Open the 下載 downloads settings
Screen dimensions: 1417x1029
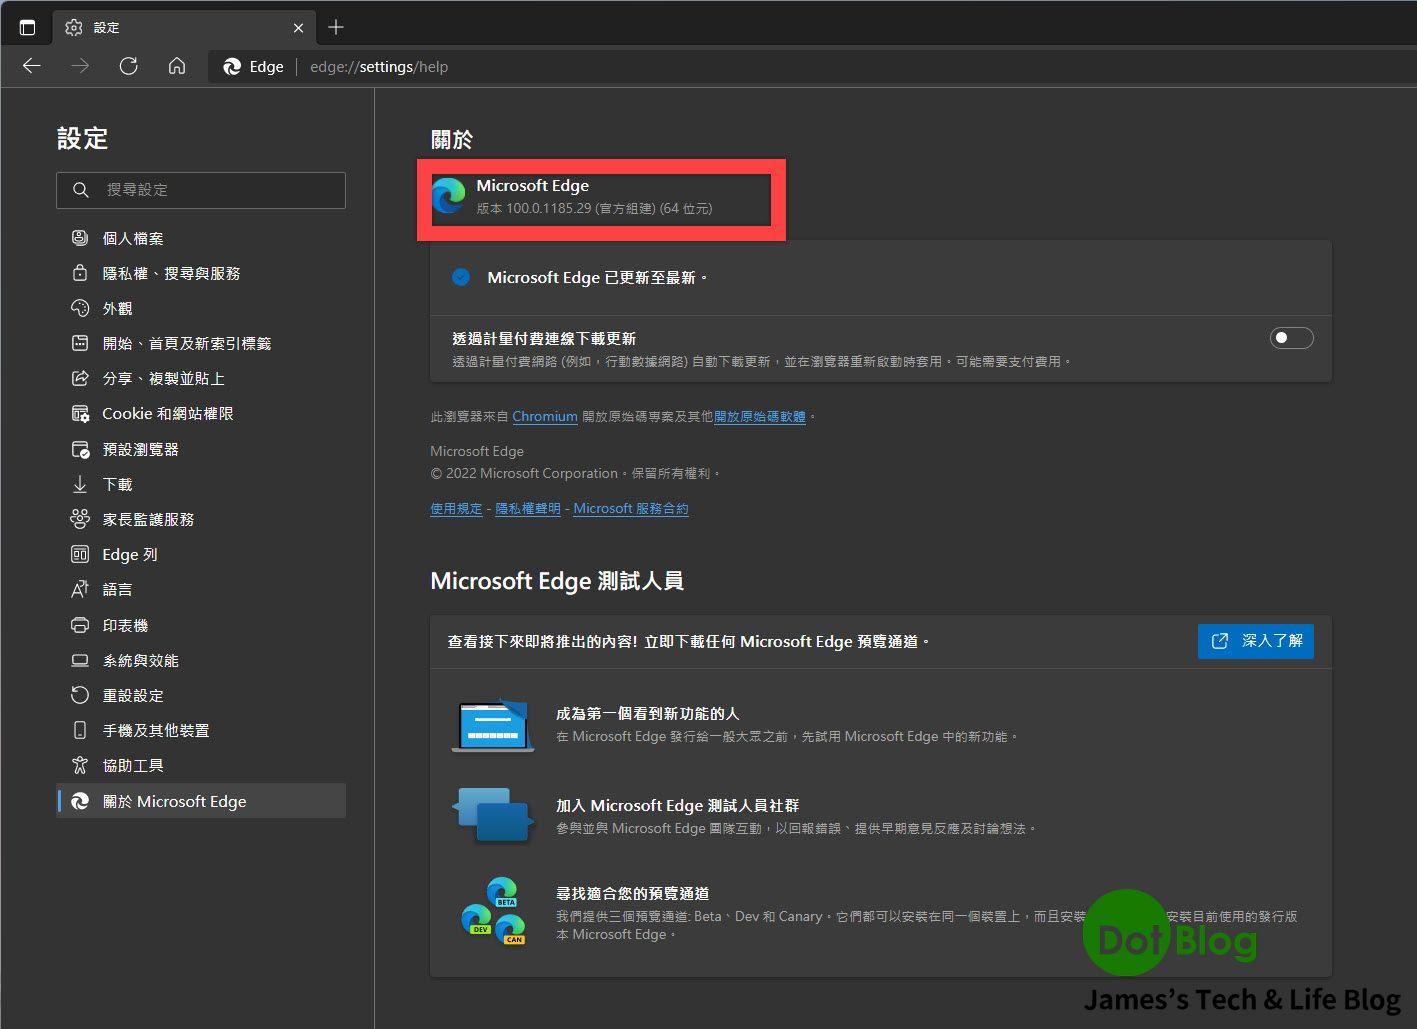point(116,483)
